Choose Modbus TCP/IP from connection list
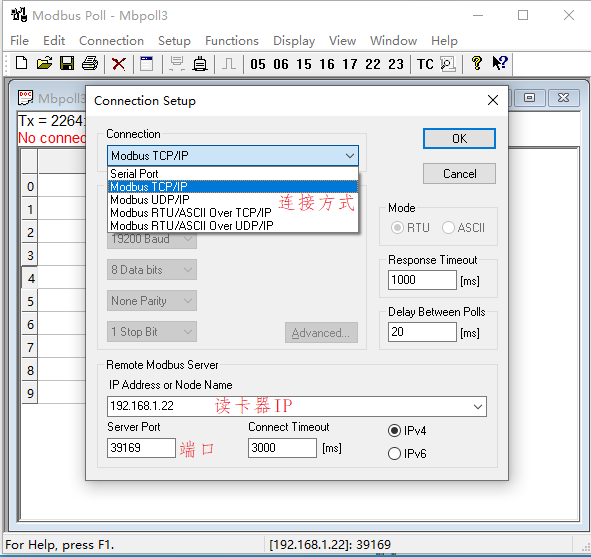 tap(233, 187)
